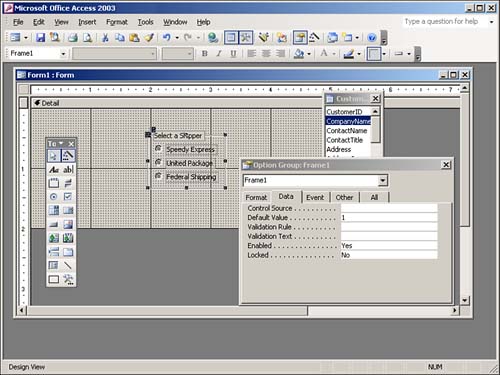The height and width of the screenshot is (375, 500).
Task: Select the United Package option button
Action: tap(159, 162)
